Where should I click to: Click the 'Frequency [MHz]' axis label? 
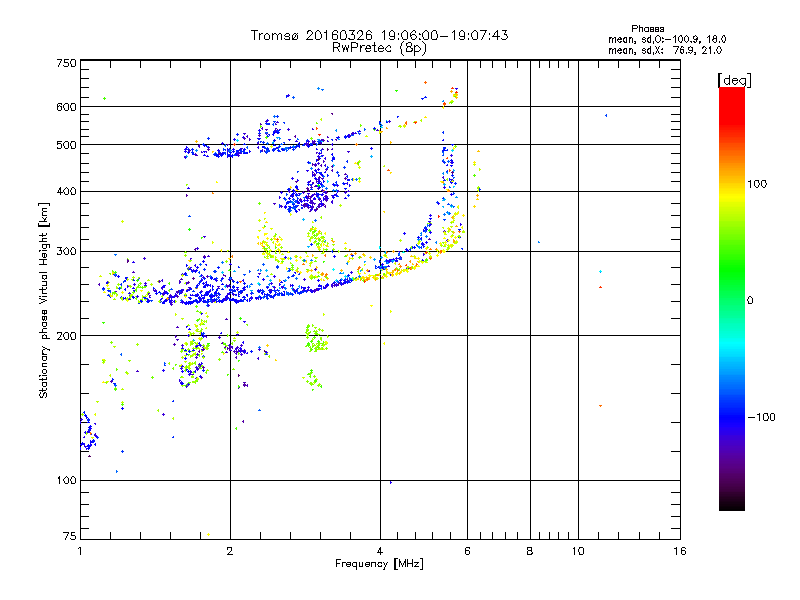(x=379, y=564)
